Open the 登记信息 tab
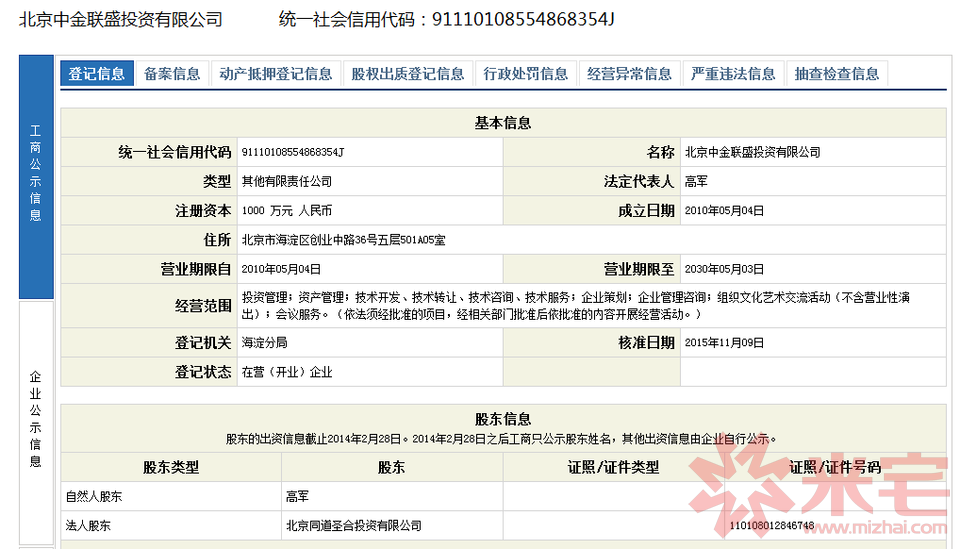 point(97,73)
